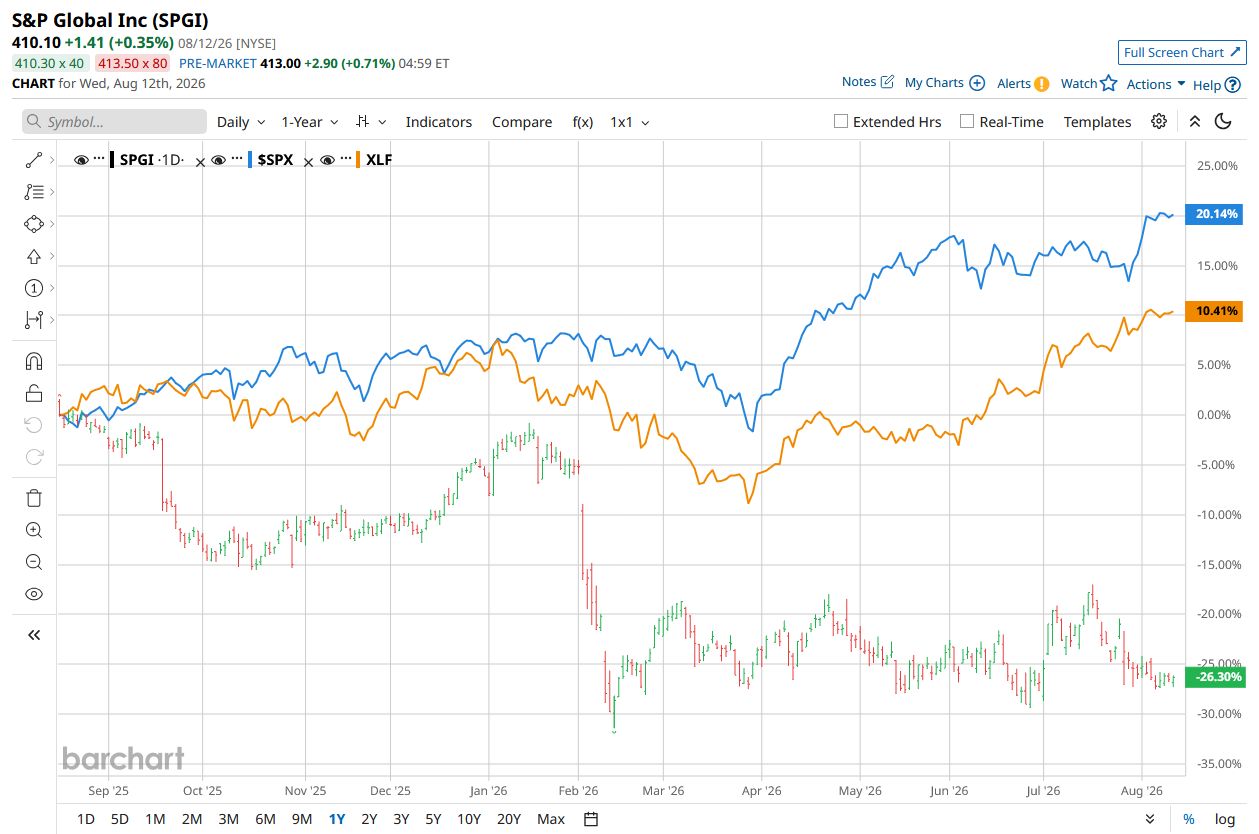Select the 5D time range
Viewport: 1259px width, 834px height.
[x=119, y=819]
